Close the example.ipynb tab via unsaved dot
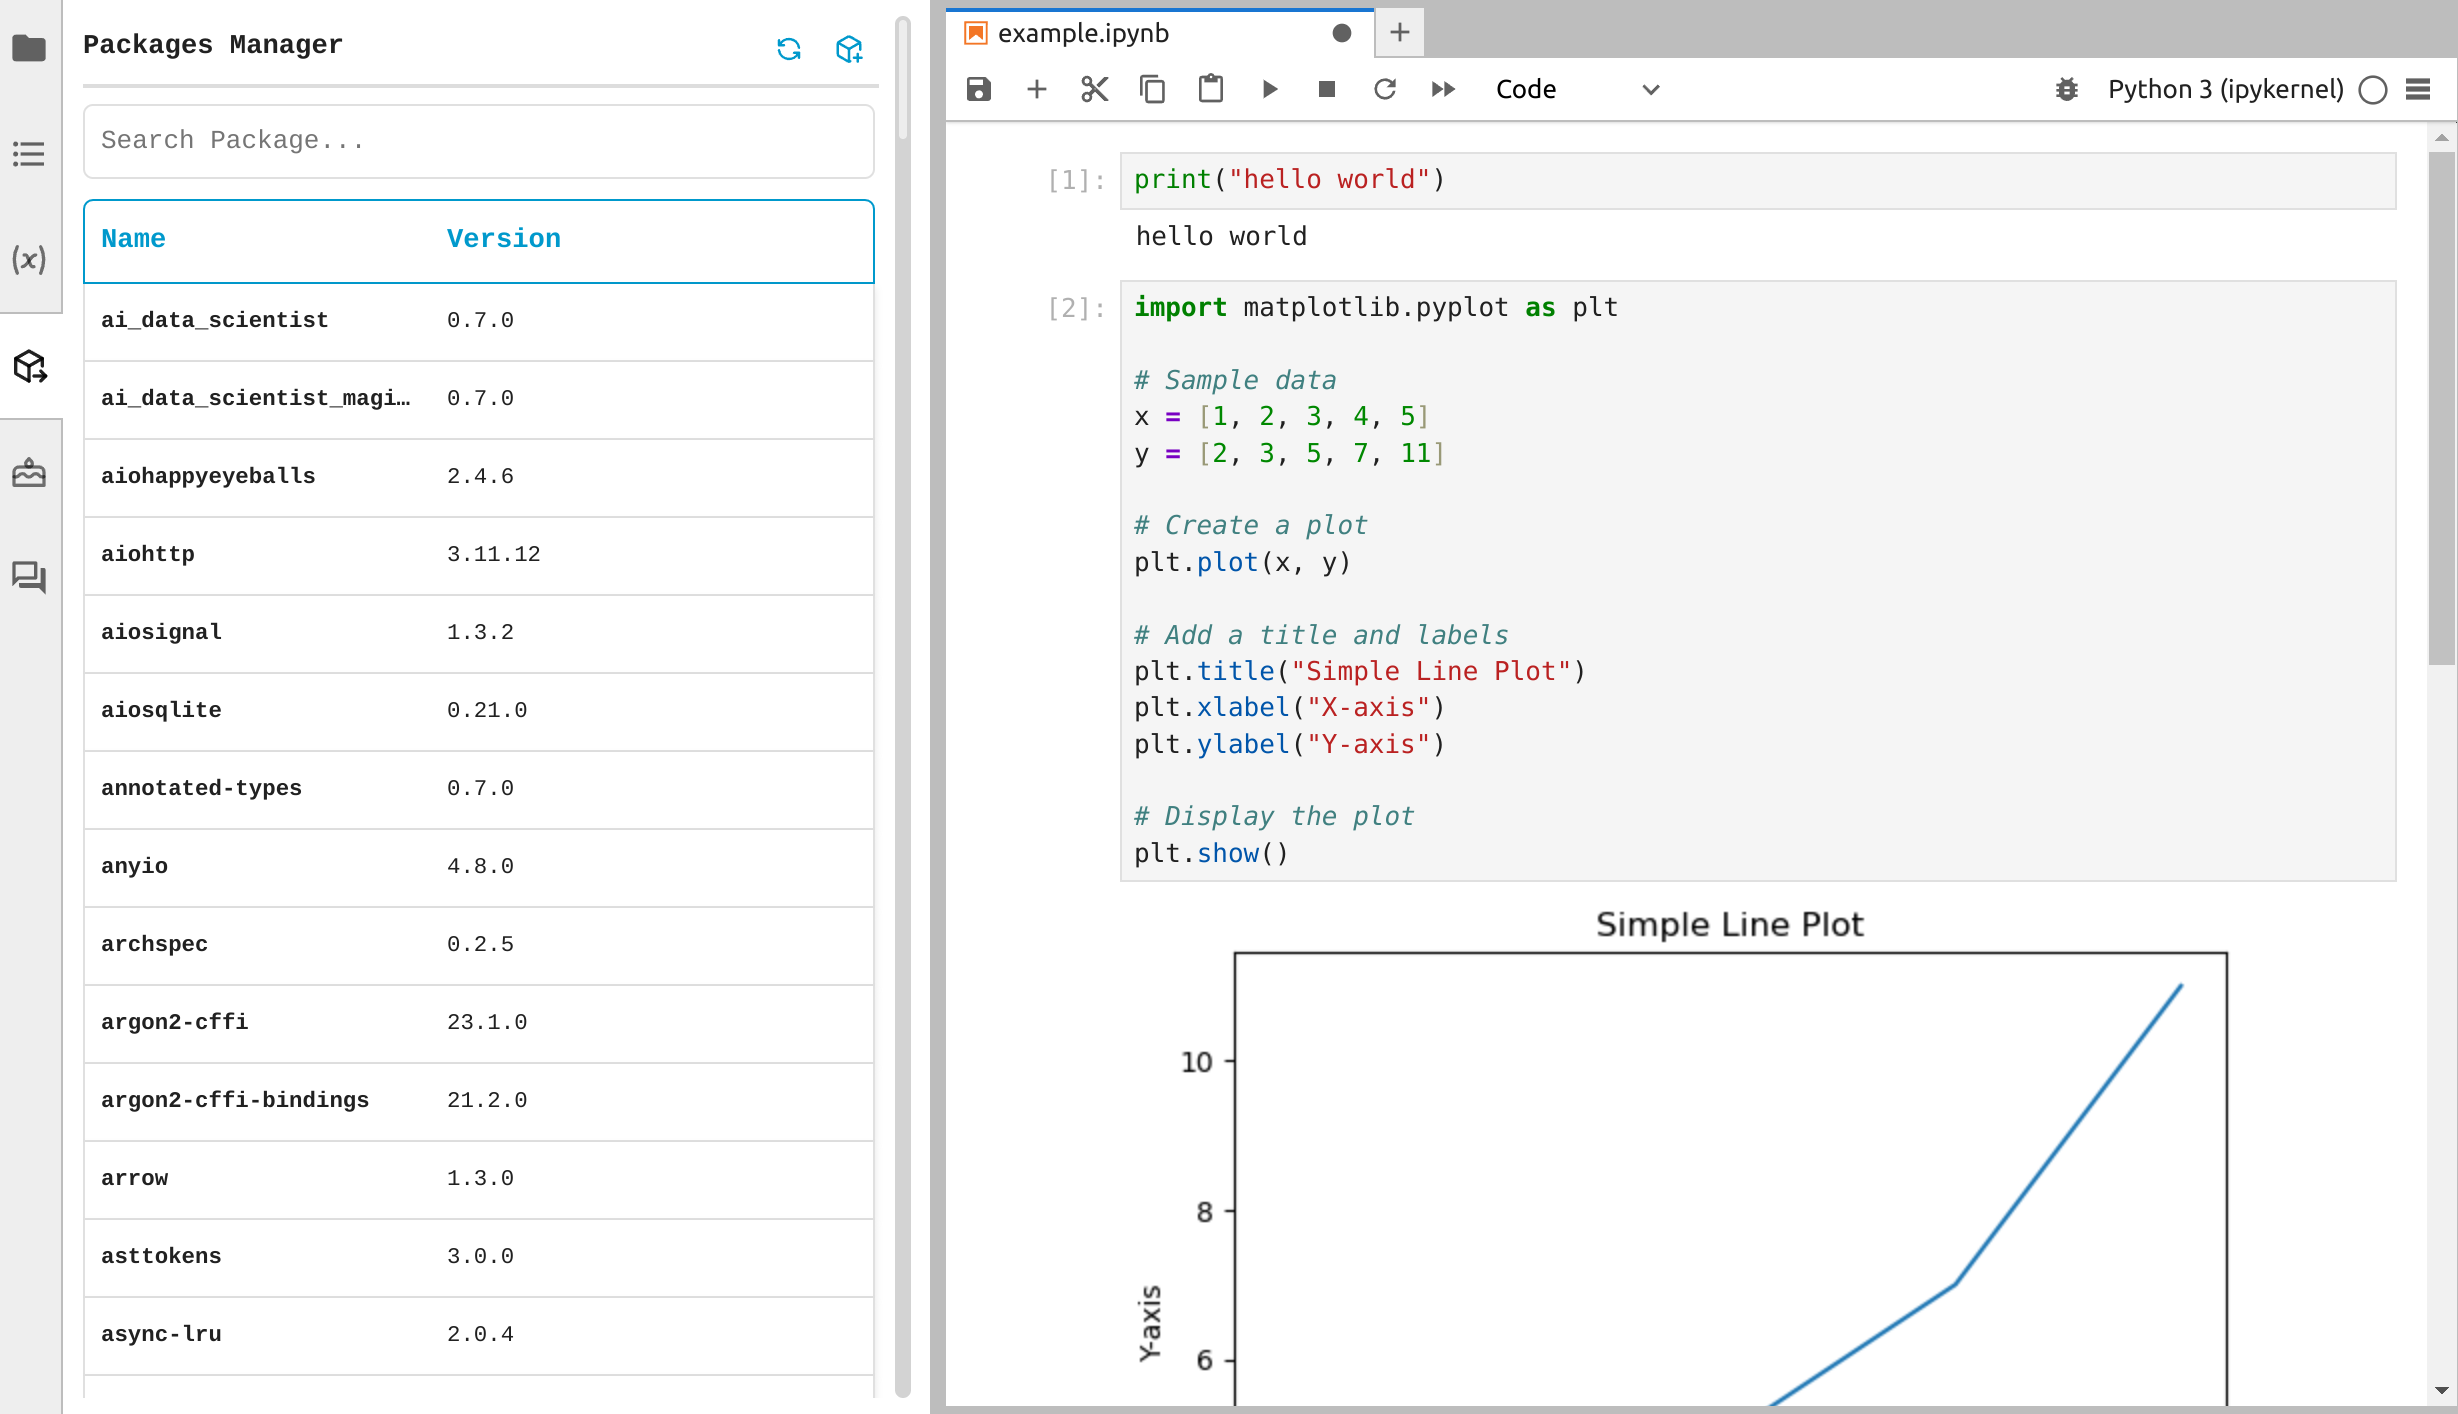This screenshot has width=2458, height=1414. point(1342,33)
